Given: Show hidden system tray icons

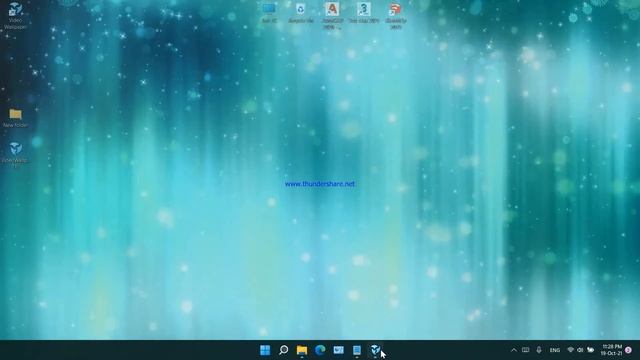Looking at the screenshot, I should point(513,350).
